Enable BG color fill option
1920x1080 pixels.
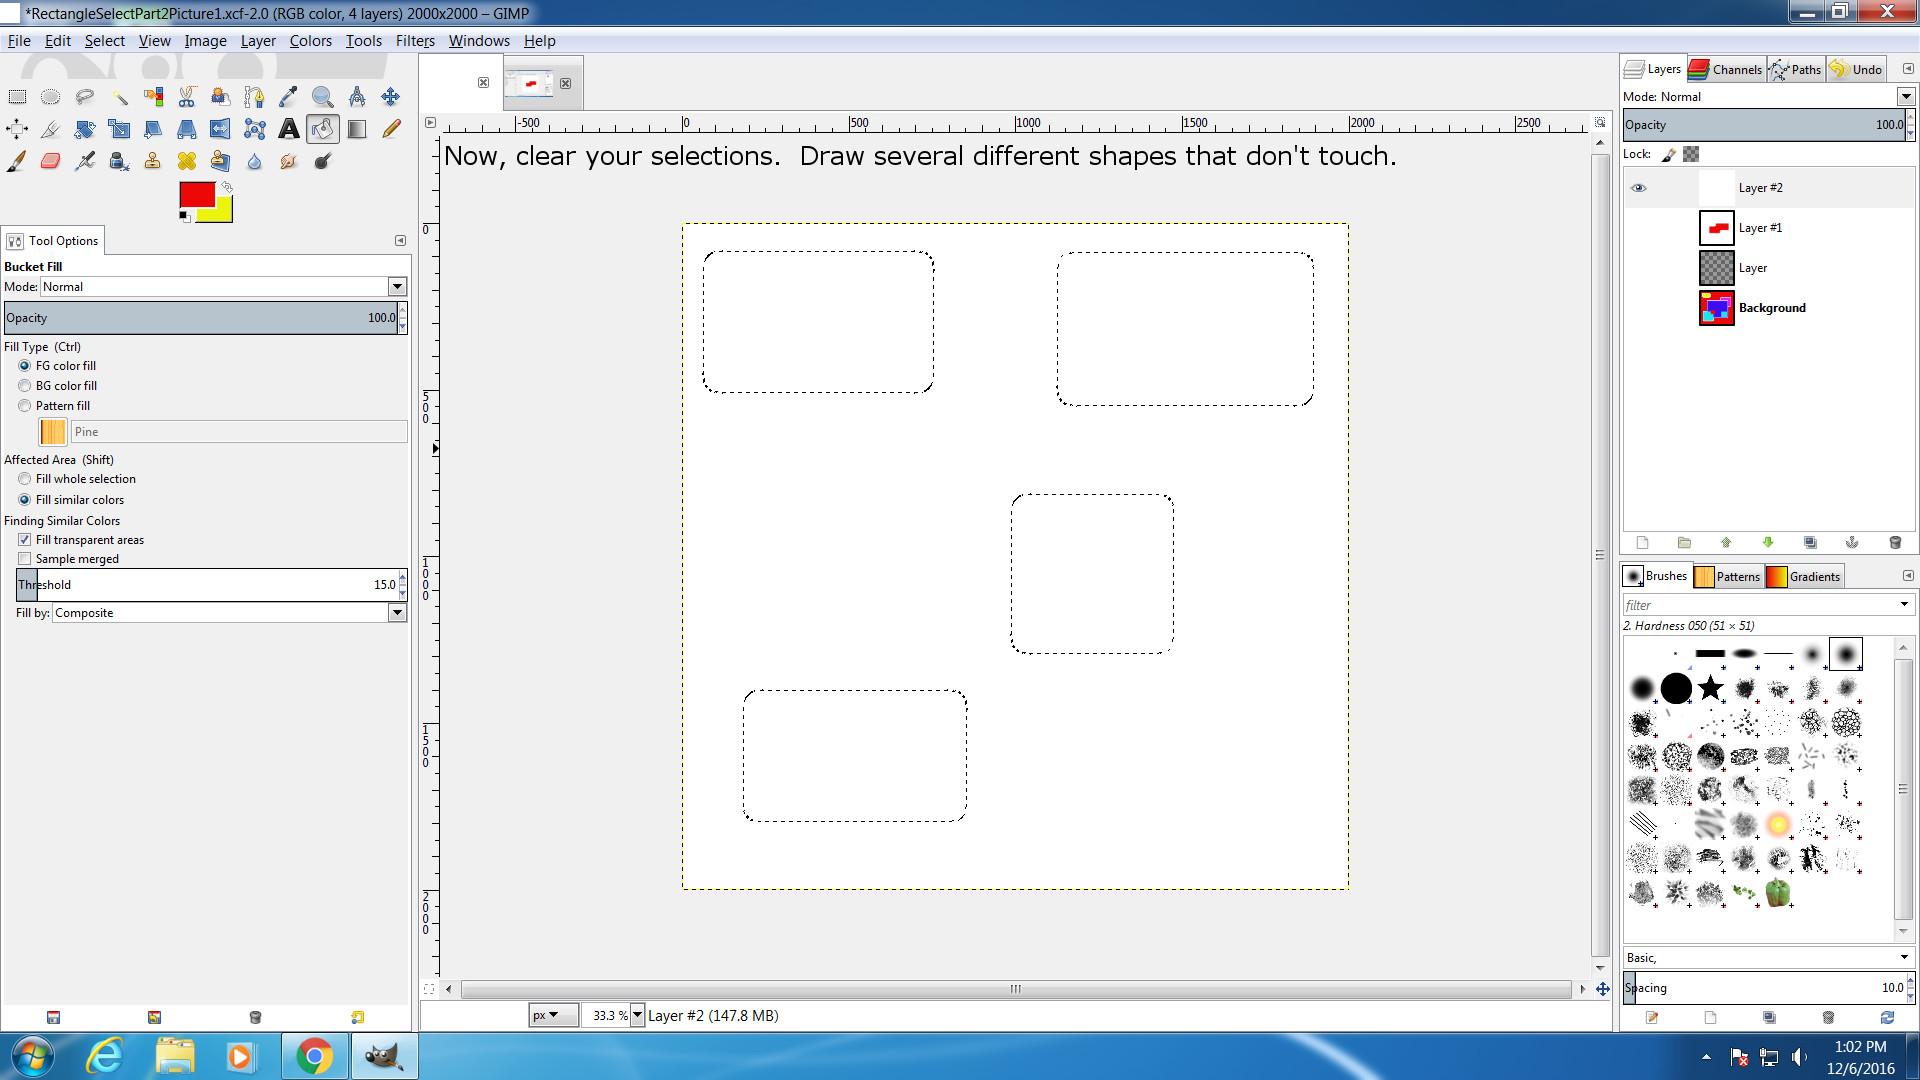point(25,386)
